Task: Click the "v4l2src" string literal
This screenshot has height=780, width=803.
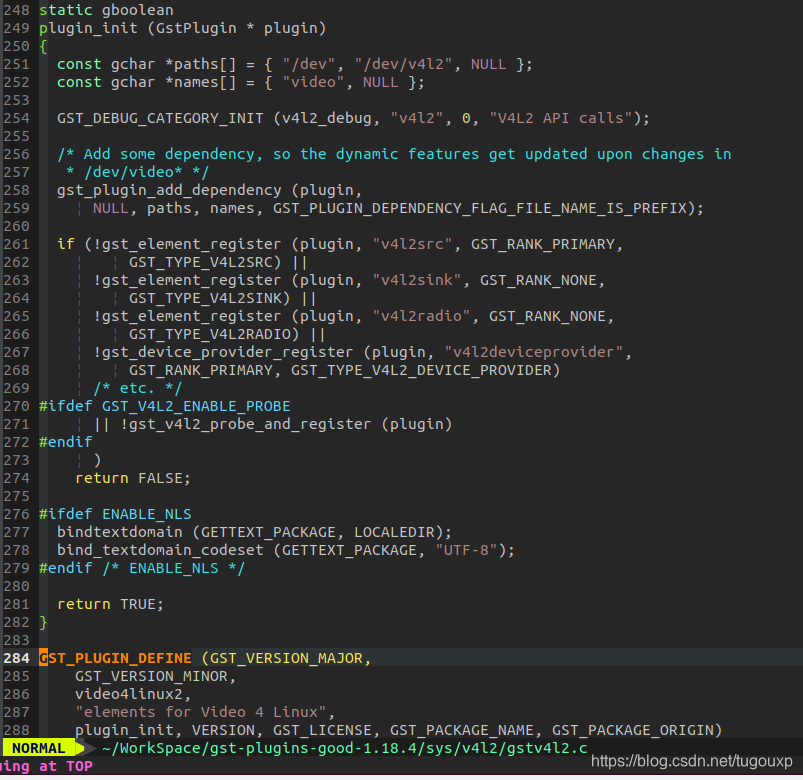Action: click(x=412, y=244)
